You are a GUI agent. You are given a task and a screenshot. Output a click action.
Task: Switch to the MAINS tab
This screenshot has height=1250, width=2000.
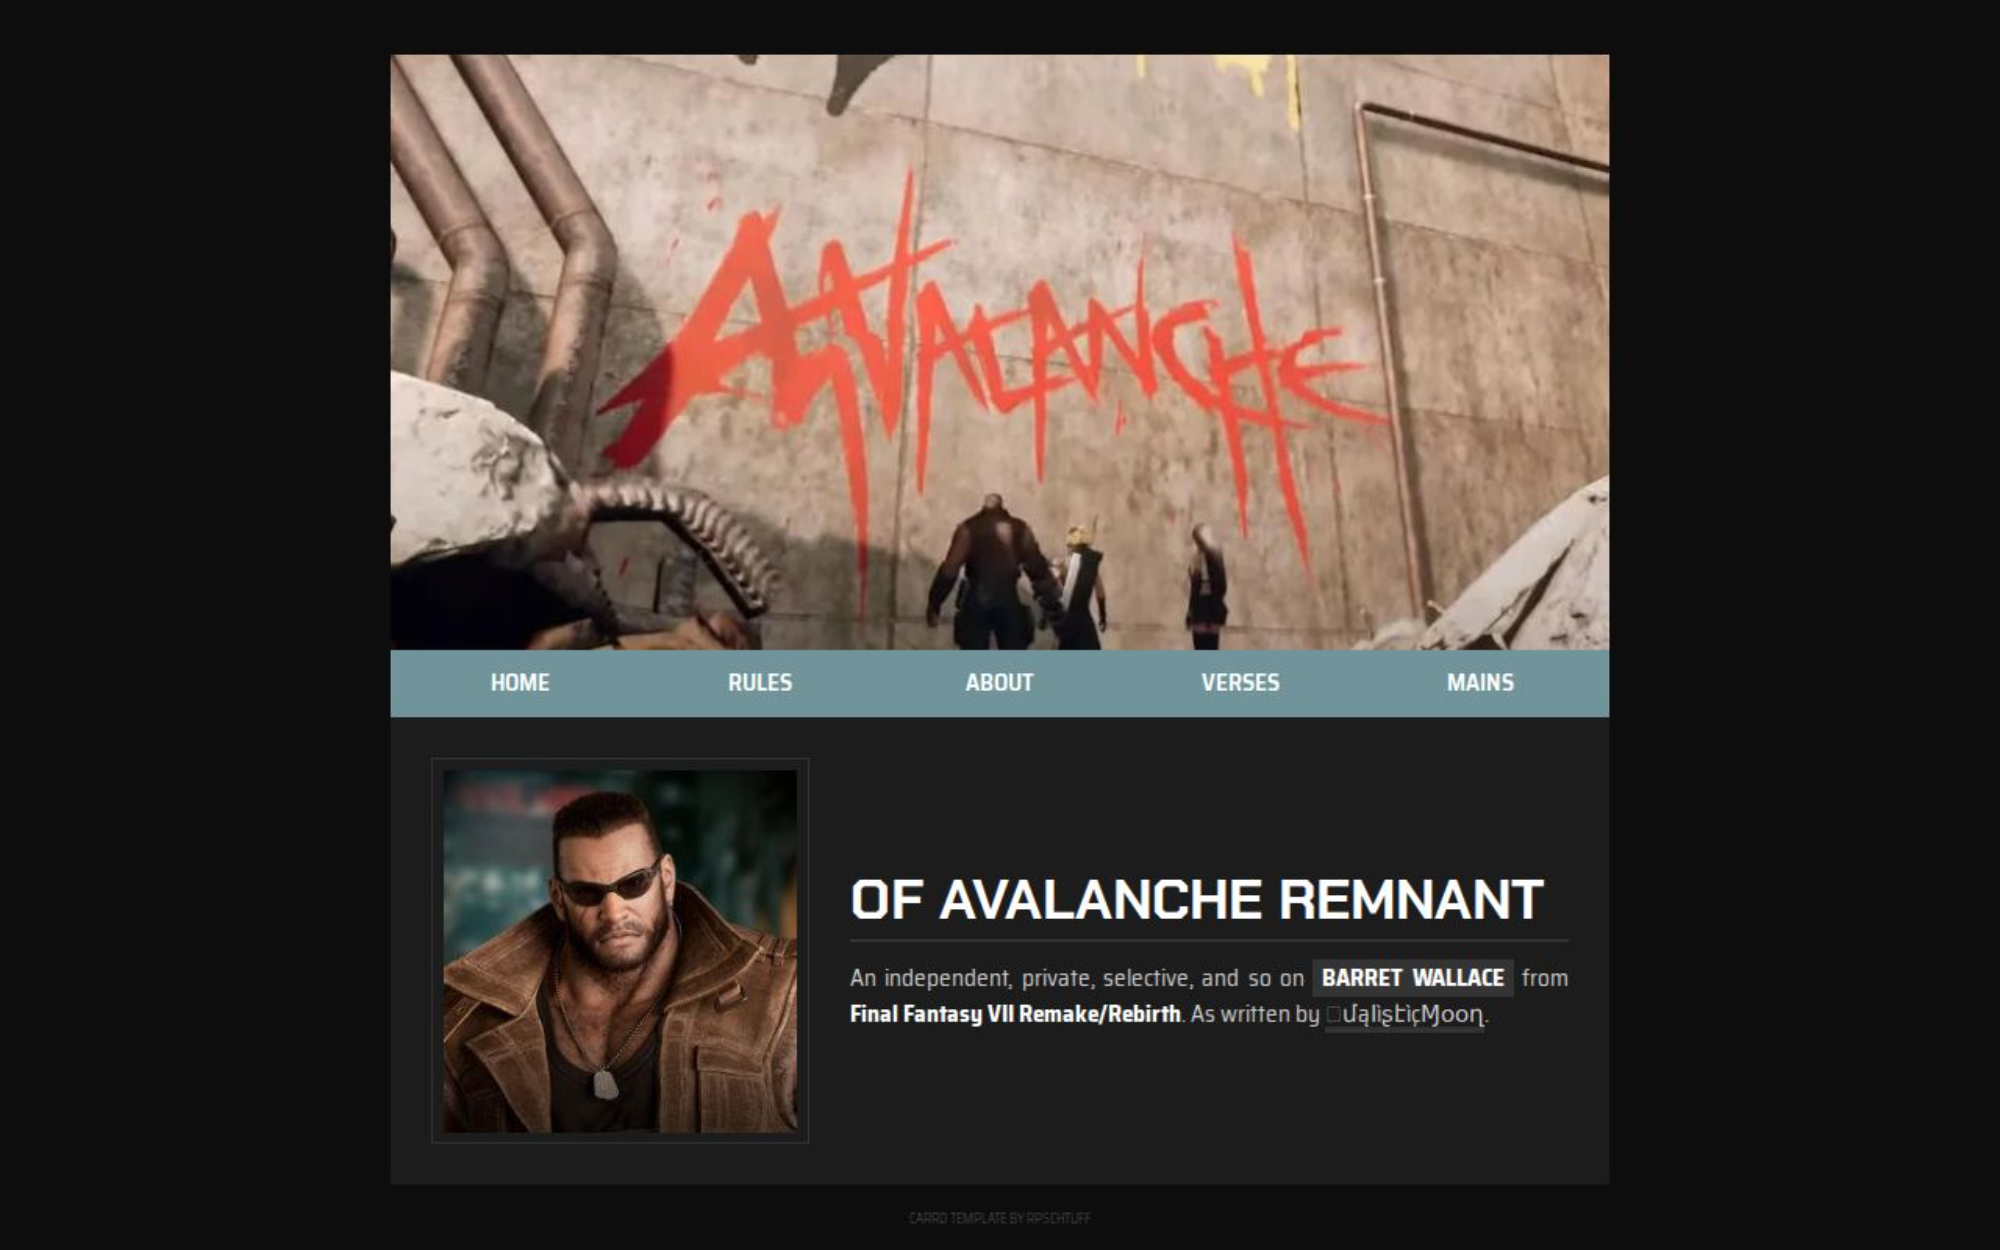(1480, 683)
